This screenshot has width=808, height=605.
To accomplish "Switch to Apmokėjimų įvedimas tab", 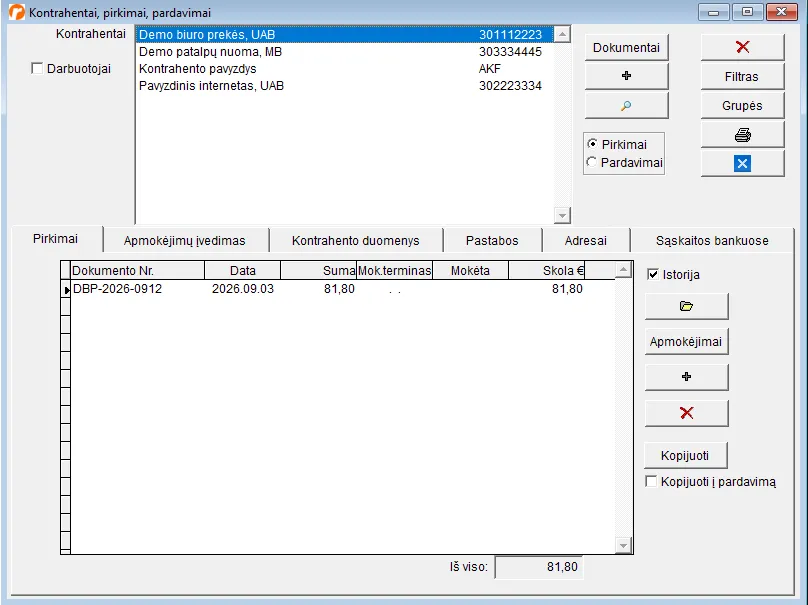I will click(184, 241).
